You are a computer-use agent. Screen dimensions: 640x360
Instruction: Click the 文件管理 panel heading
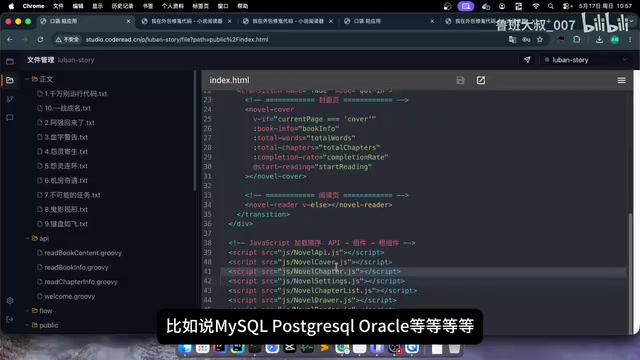point(40,60)
